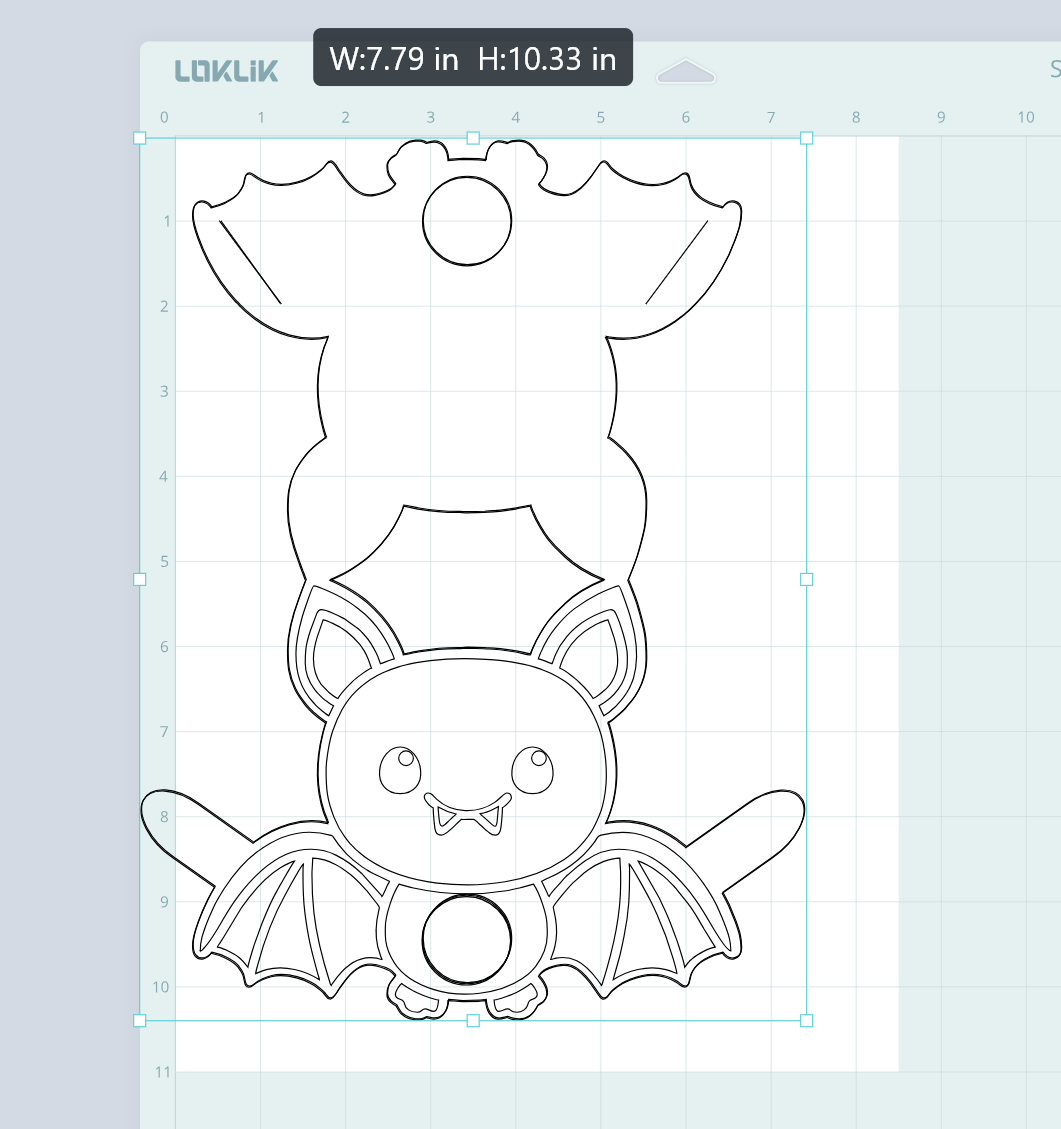Click the middle-left selection resize handle
This screenshot has width=1061, height=1129.
140,579
